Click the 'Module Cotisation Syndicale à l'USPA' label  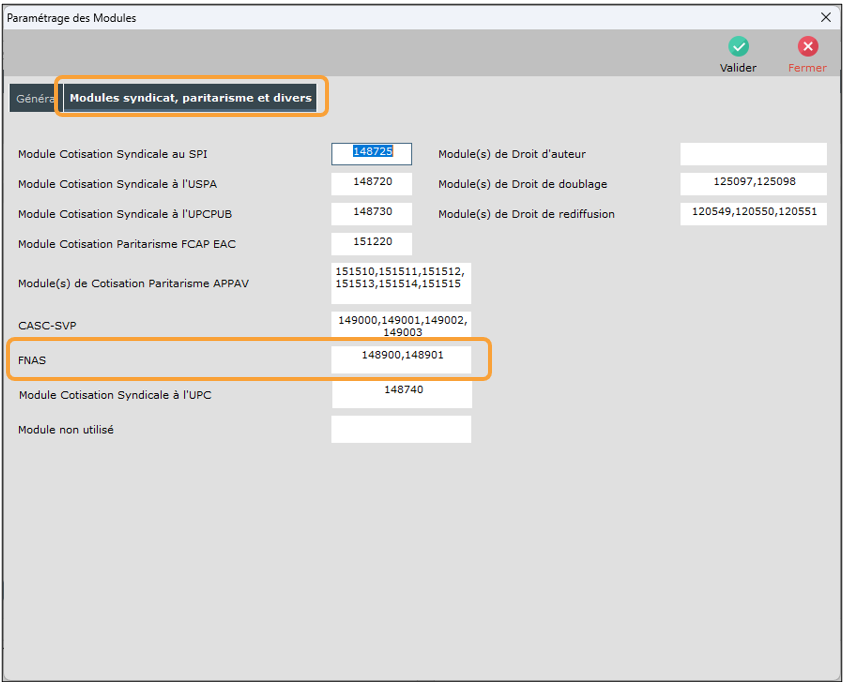point(117,184)
